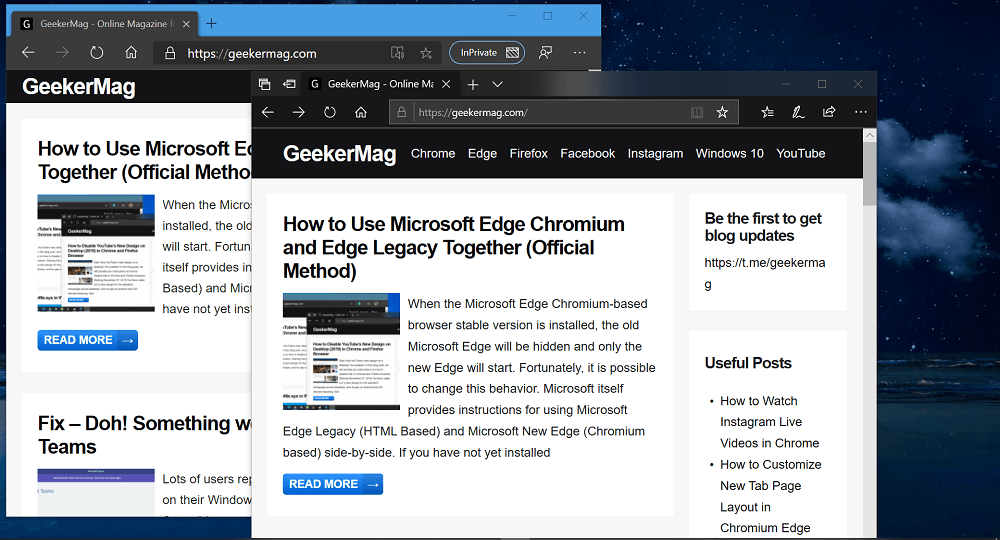The image size is (1000, 540).
Task: Add new tab in Edge Legacy window
Action: pyautogui.click(x=473, y=84)
